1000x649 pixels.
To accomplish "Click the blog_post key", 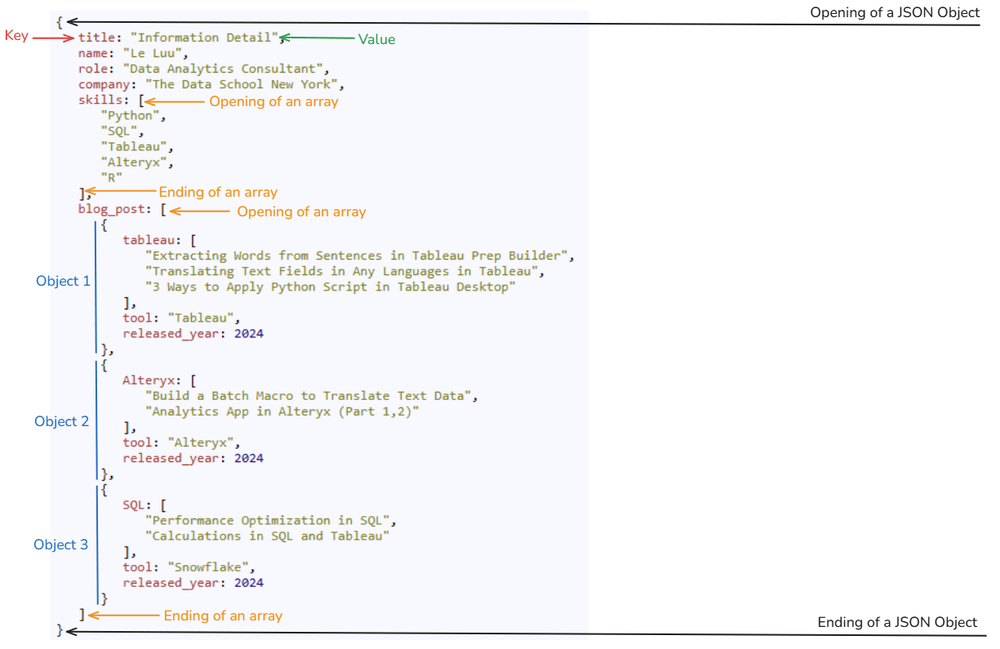I will tap(112, 209).
